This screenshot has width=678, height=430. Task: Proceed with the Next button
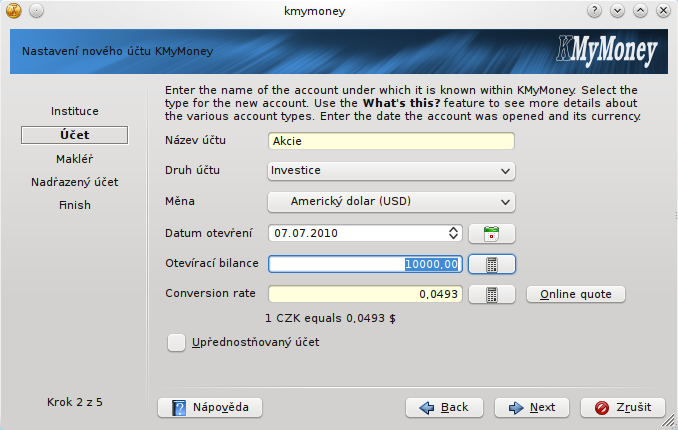tap(532, 408)
